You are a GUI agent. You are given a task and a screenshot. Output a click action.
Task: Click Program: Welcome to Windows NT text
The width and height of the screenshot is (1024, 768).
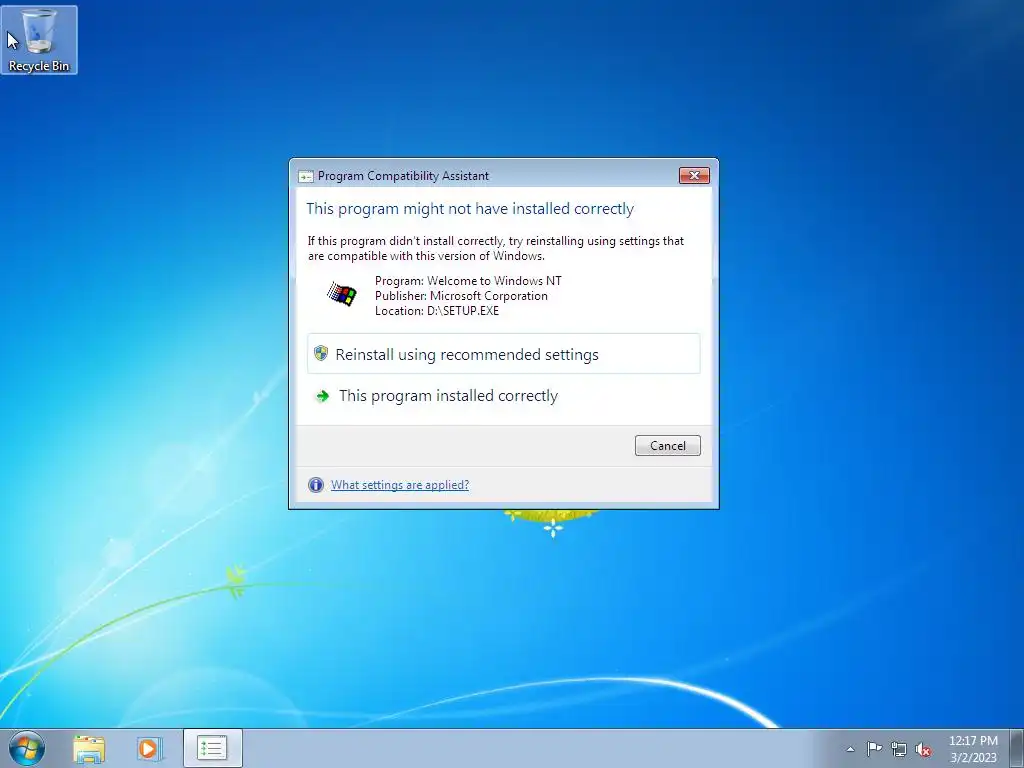pyautogui.click(x=468, y=281)
